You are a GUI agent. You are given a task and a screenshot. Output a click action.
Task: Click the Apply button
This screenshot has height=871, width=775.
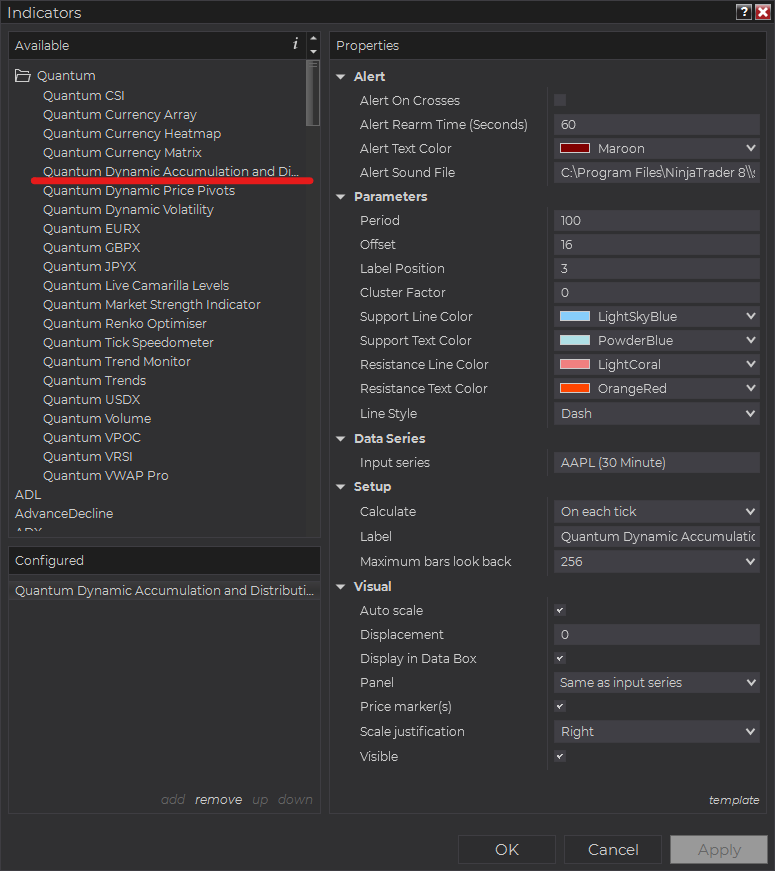pyautogui.click(x=719, y=849)
